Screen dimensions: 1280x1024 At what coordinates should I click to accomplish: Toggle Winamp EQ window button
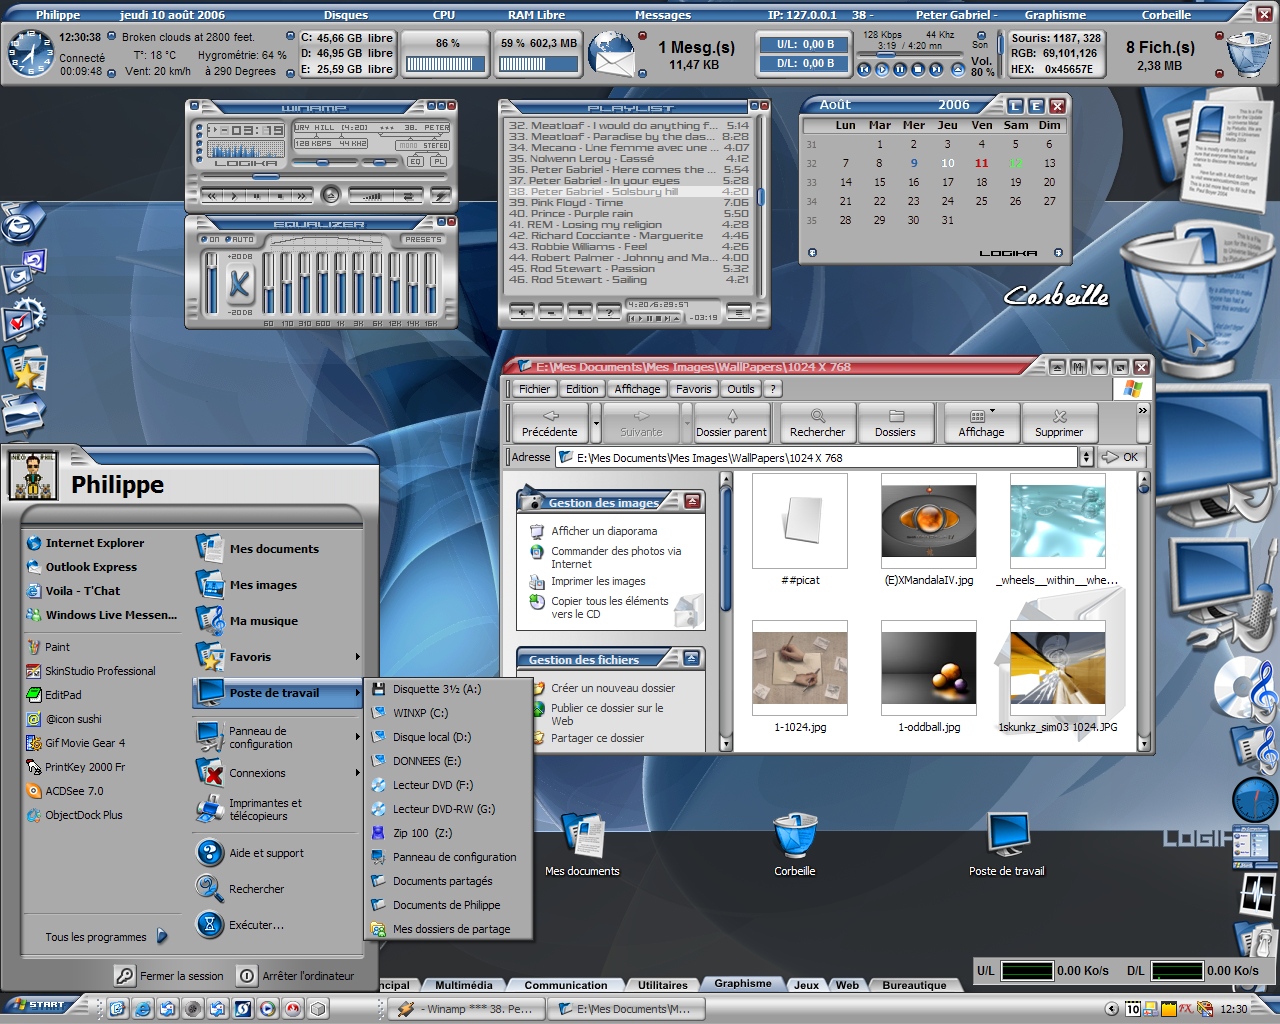click(x=415, y=161)
